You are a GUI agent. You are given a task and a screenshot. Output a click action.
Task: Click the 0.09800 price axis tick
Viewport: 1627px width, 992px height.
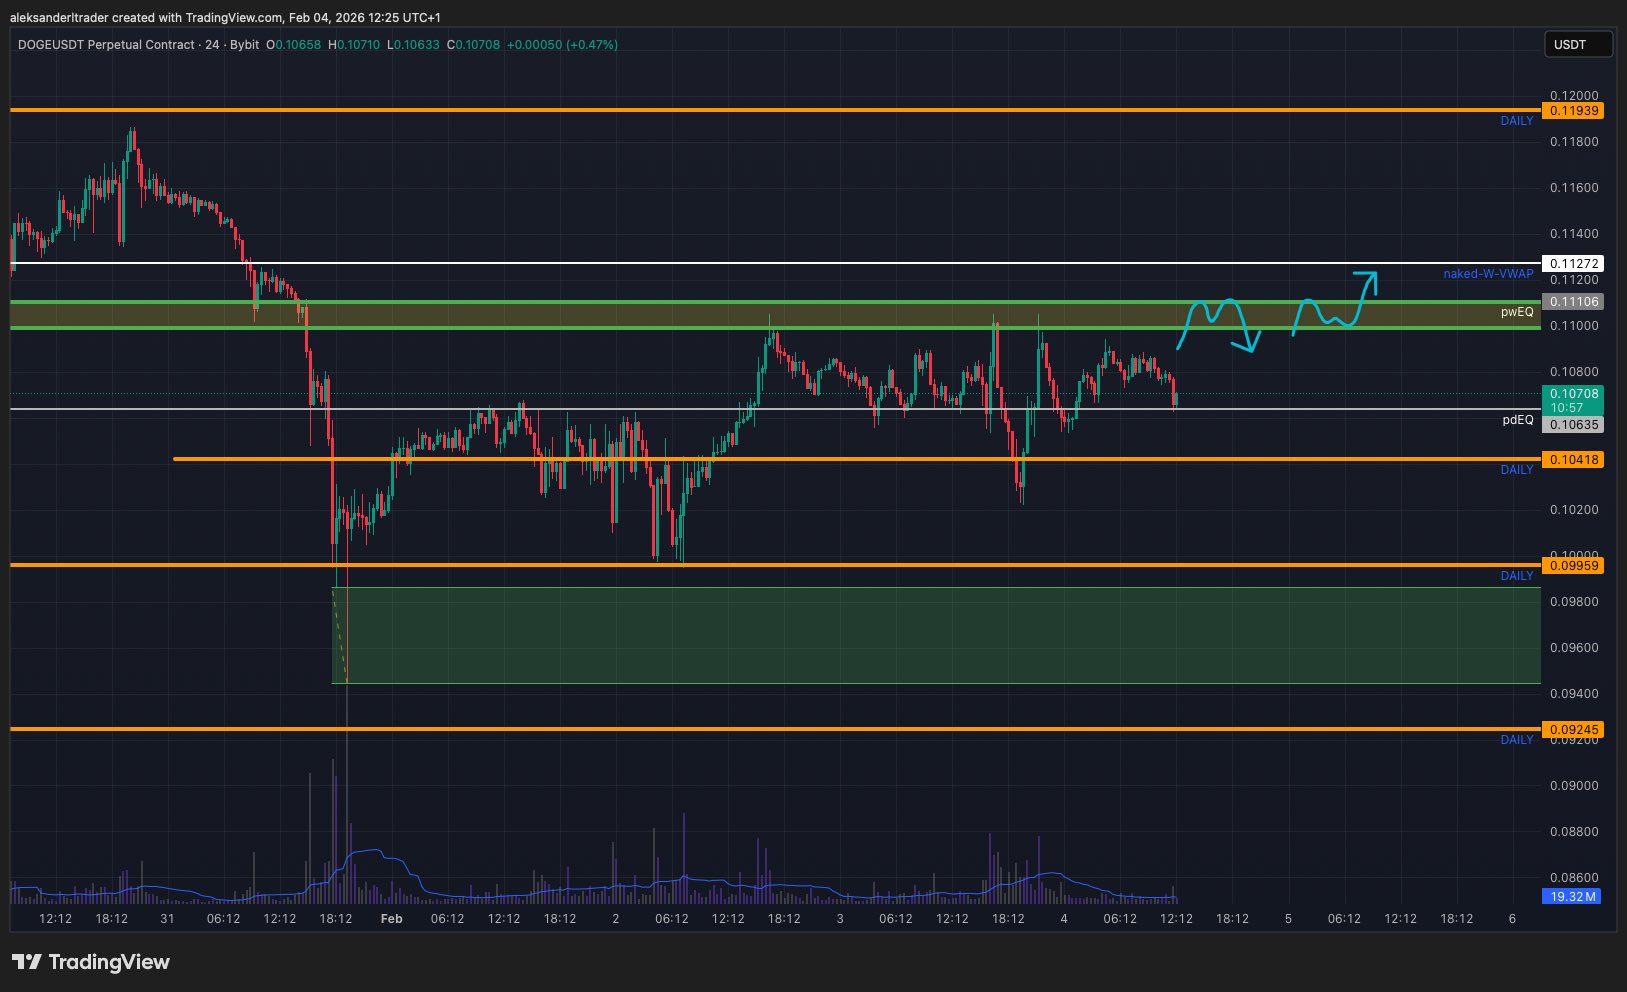[x=1574, y=602]
